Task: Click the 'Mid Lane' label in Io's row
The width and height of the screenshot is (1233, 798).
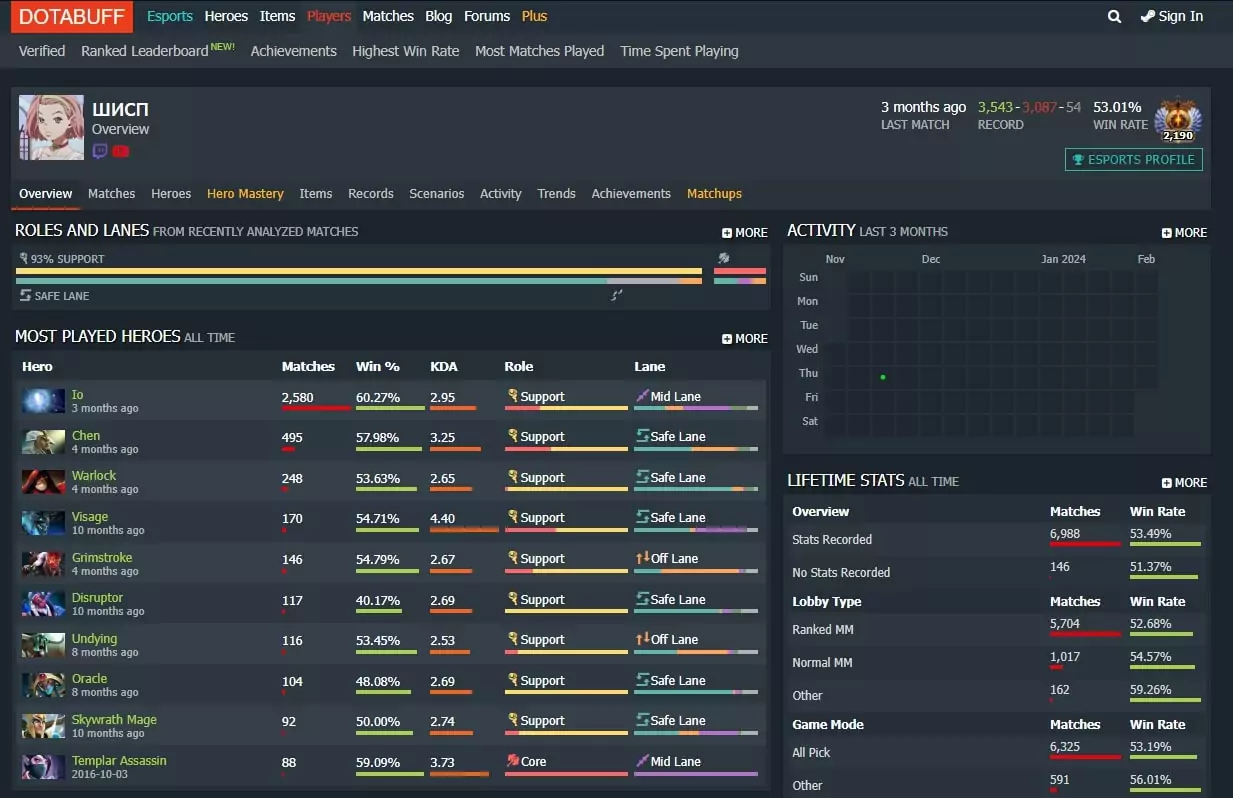Action: [x=676, y=397]
